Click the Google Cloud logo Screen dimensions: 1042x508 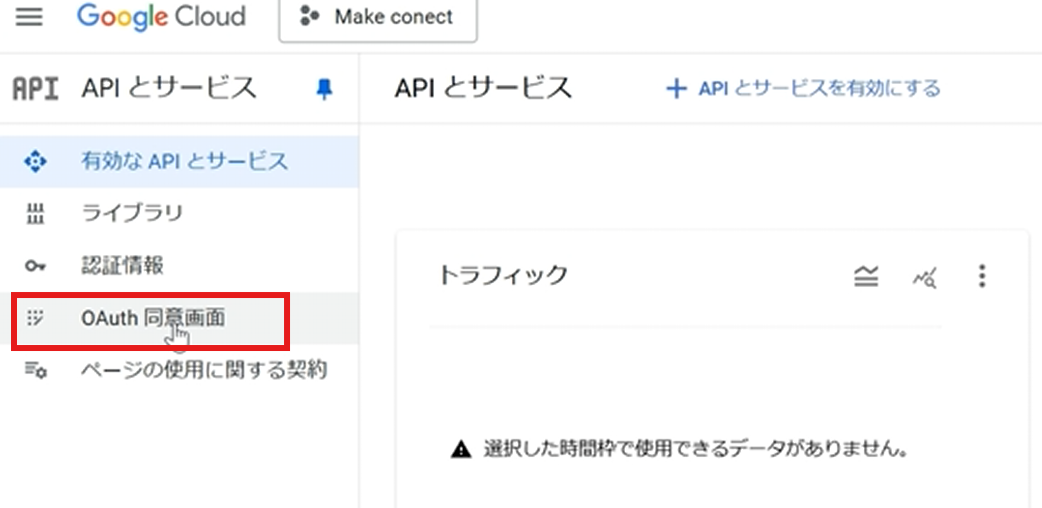[x=161, y=17]
